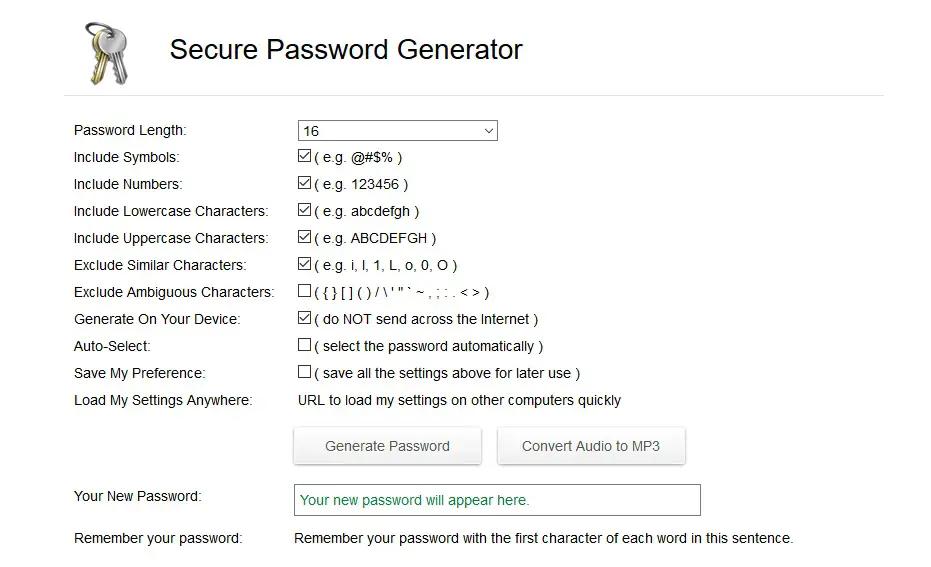Click the URL to load settings text
This screenshot has width=931, height=567.
459,400
